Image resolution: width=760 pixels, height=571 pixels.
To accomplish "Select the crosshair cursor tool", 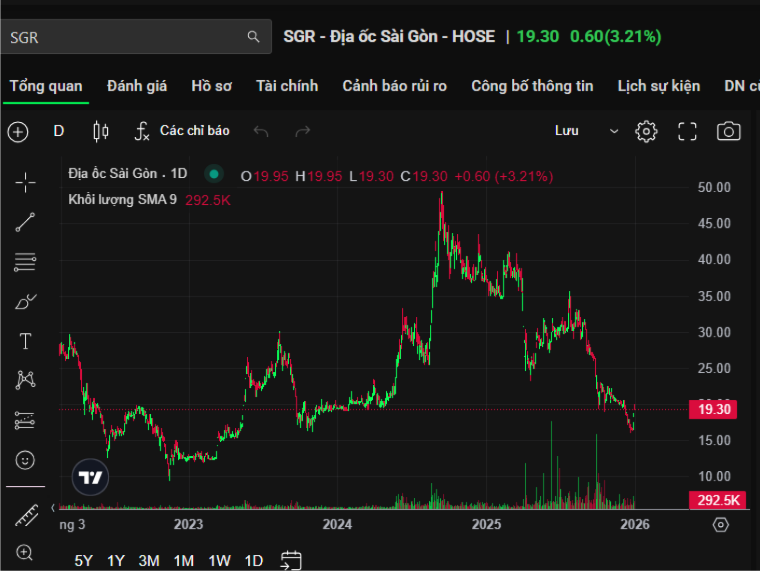I will click(25, 182).
